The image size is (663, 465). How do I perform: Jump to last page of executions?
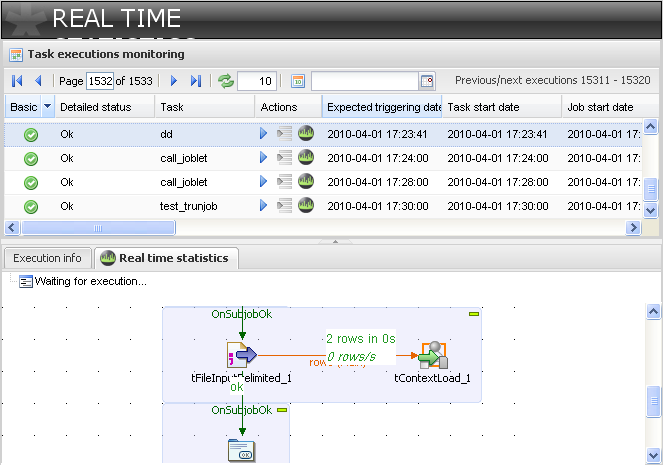(196, 81)
